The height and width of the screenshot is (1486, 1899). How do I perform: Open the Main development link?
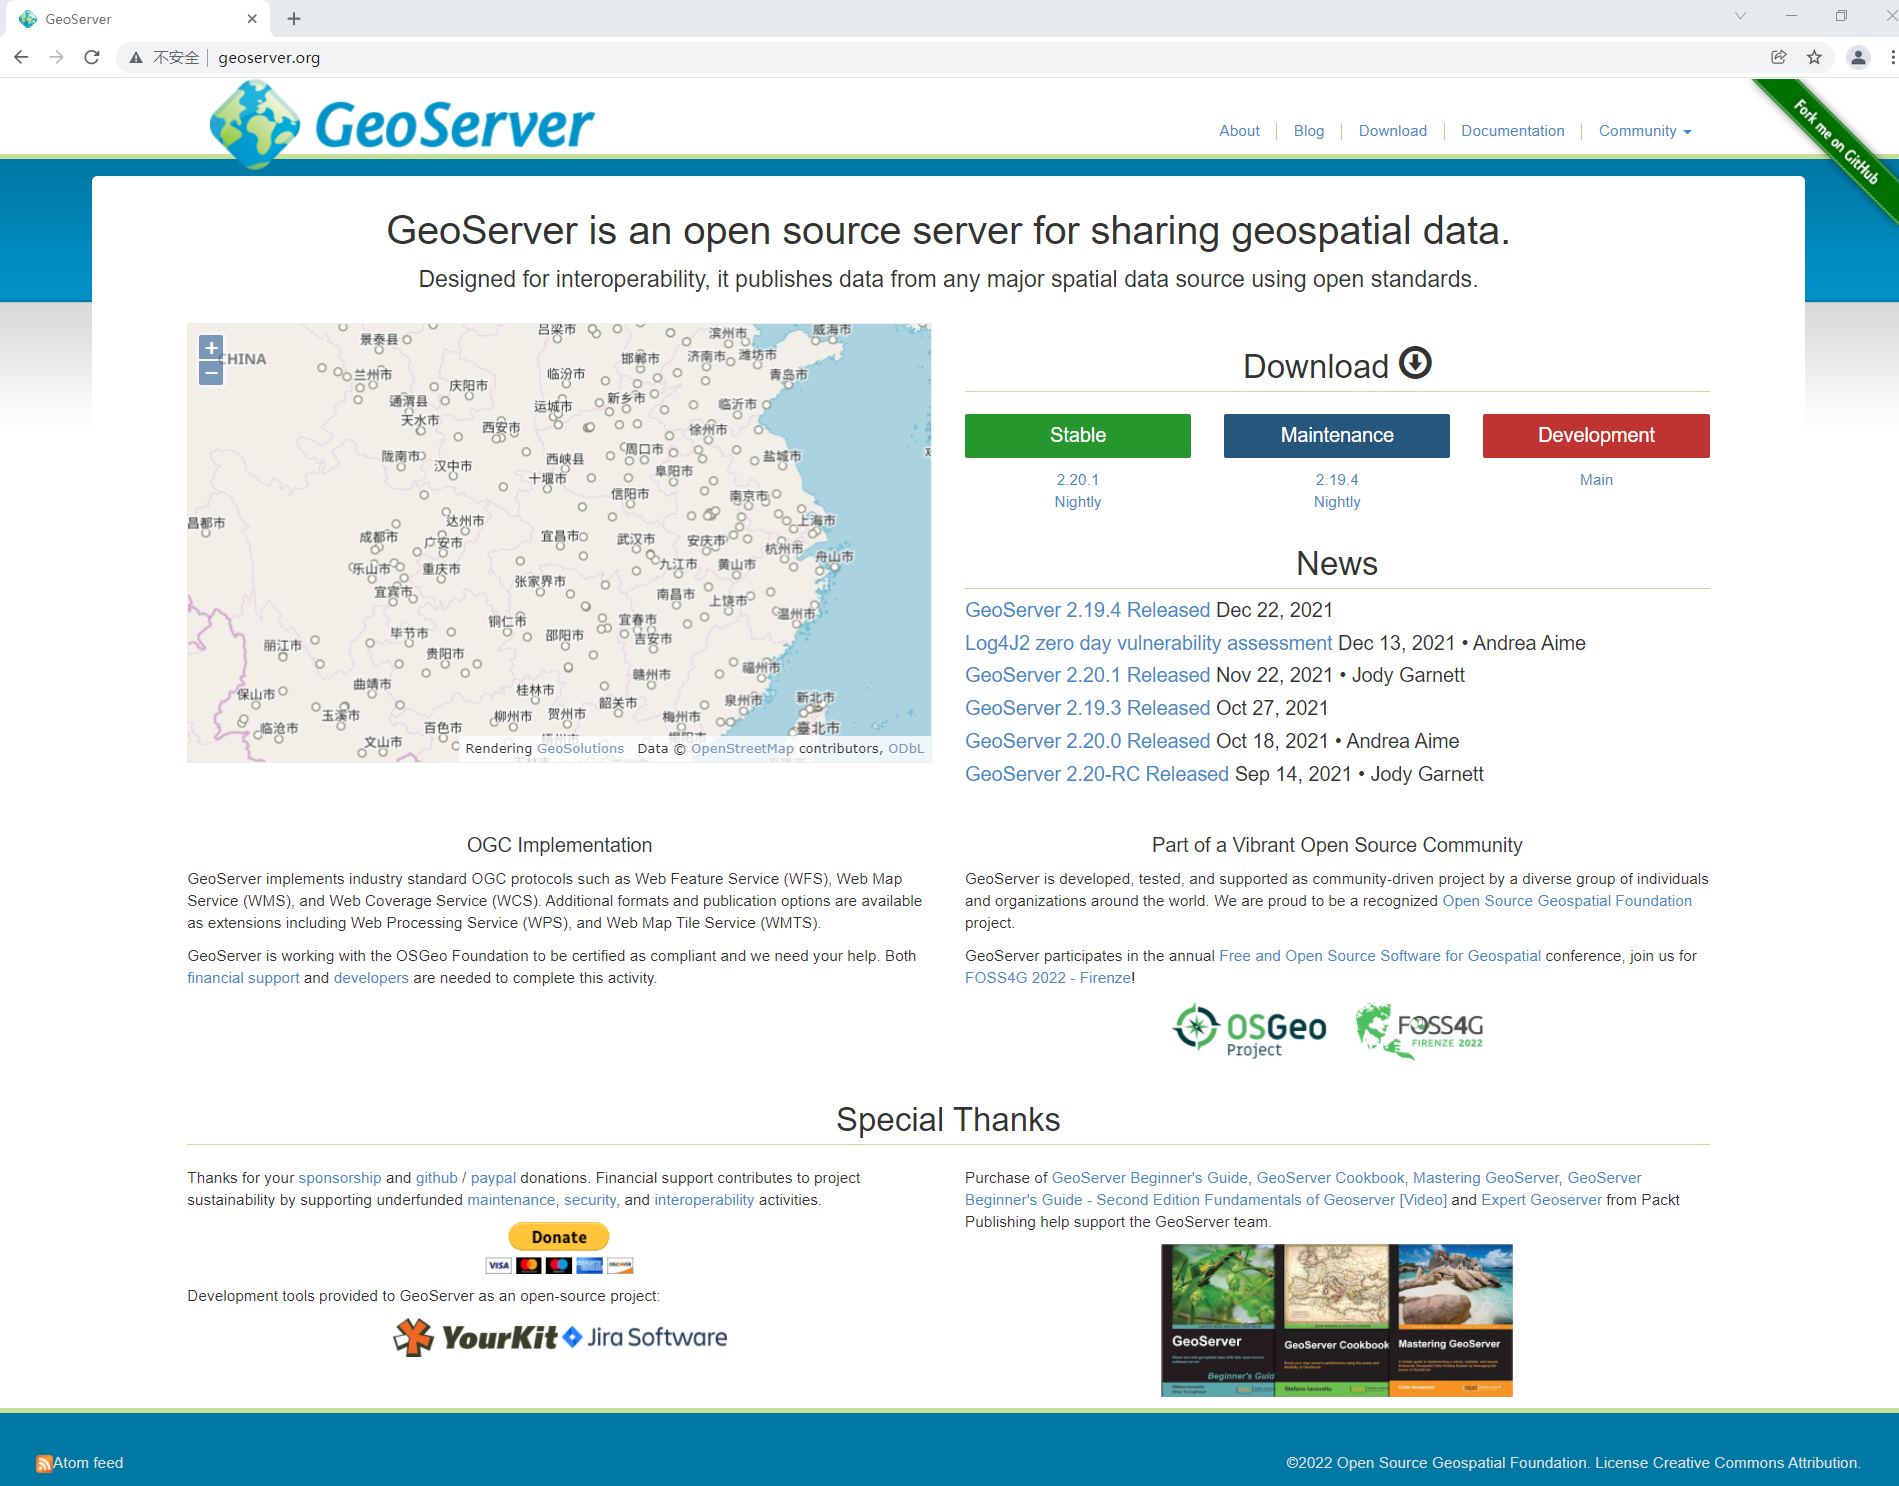[x=1596, y=480]
